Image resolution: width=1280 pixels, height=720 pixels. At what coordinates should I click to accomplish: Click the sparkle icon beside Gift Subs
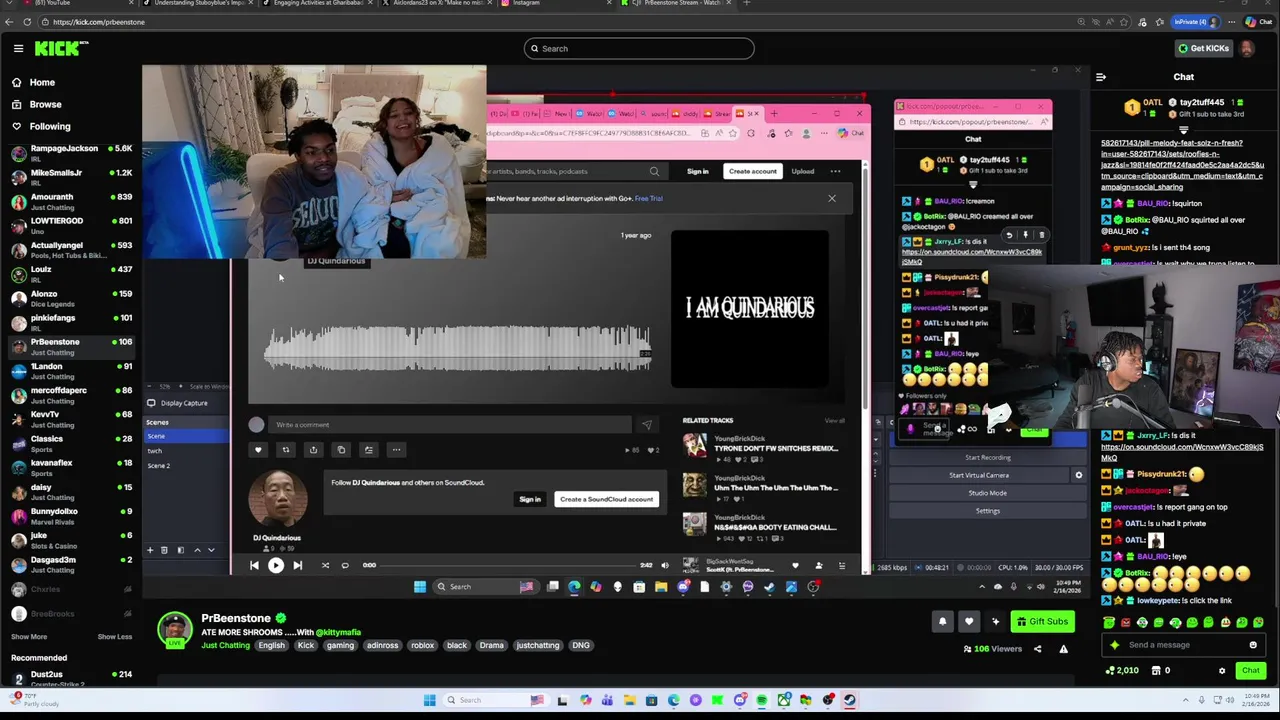[995, 622]
